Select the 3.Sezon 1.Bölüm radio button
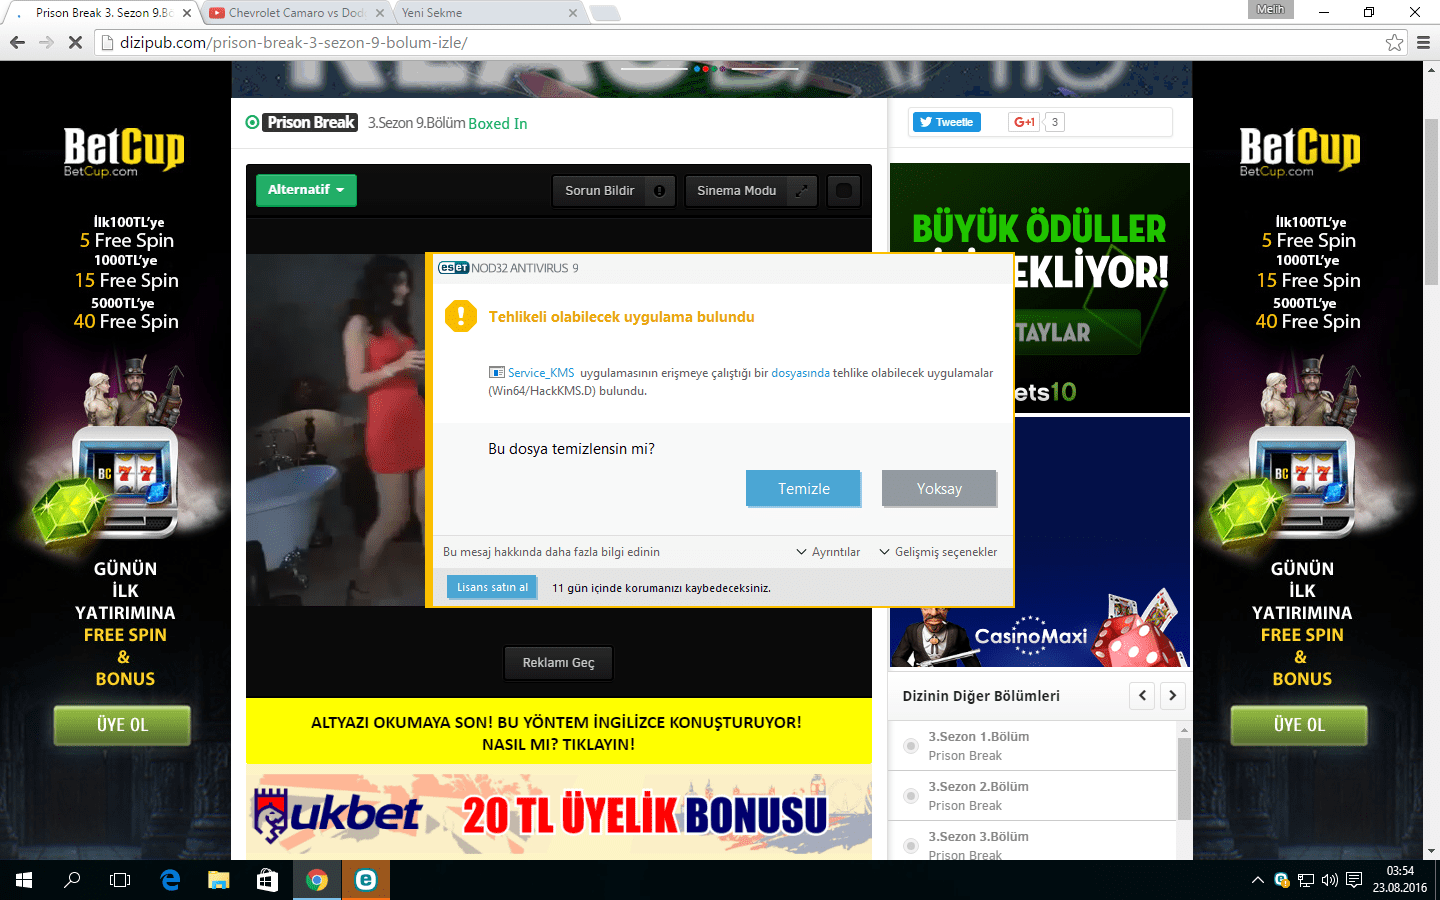This screenshot has width=1440, height=900. pyautogui.click(x=909, y=745)
